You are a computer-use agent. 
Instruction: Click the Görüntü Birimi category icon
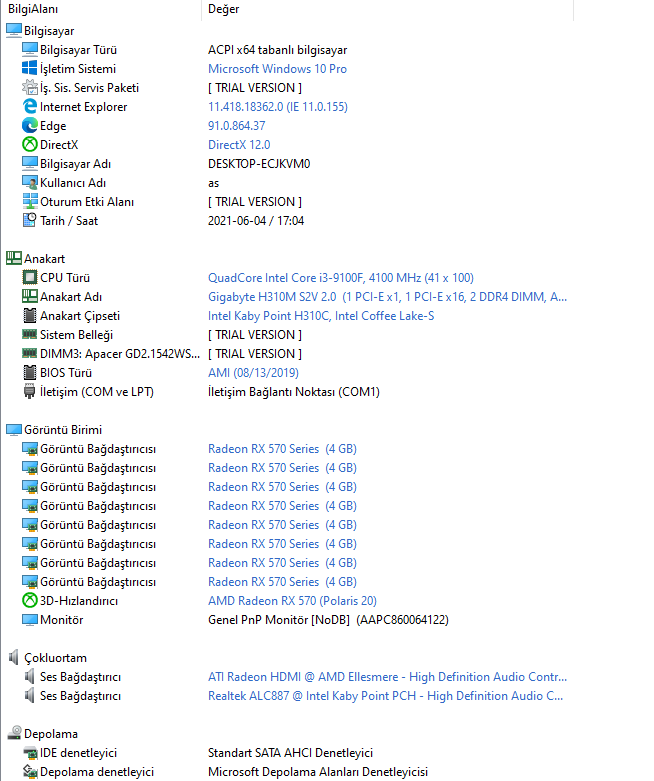[x=14, y=429]
